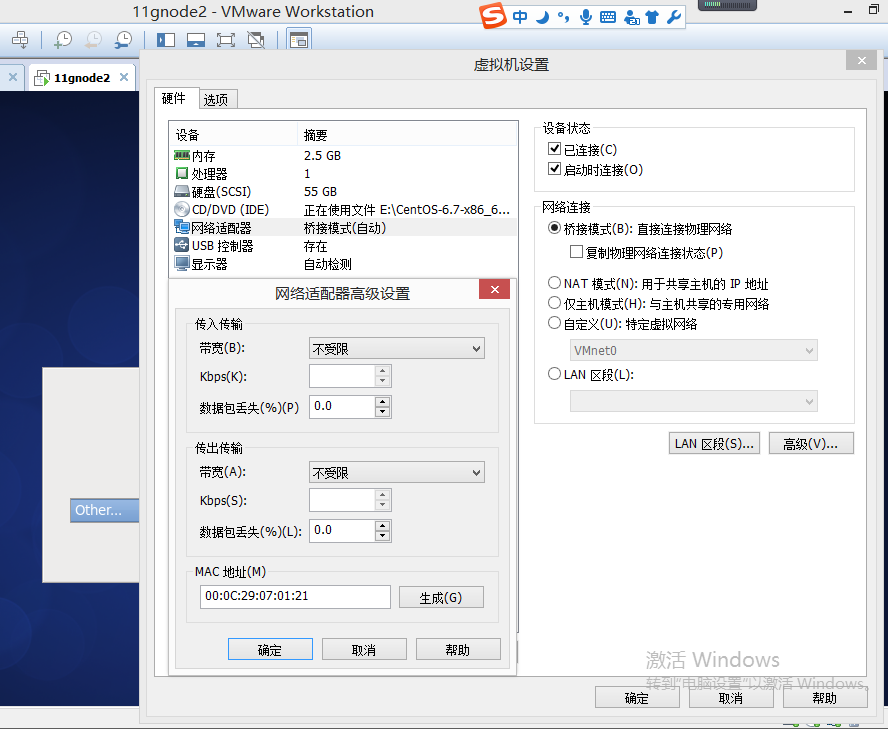Decrease incoming 数据包丢失(%)(P) value
Image resolution: width=888 pixels, height=729 pixels.
tap(383, 412)
